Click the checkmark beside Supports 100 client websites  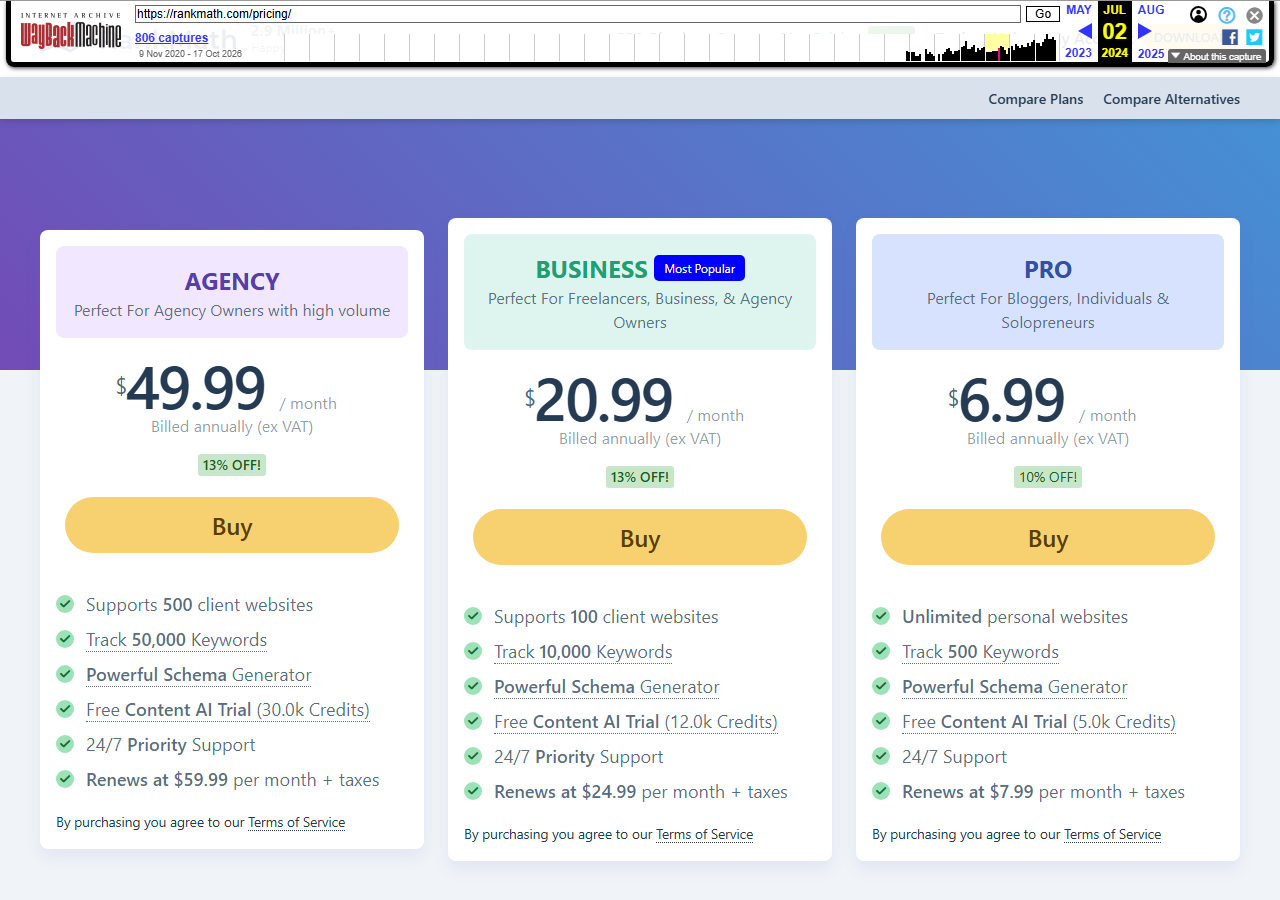473,616
